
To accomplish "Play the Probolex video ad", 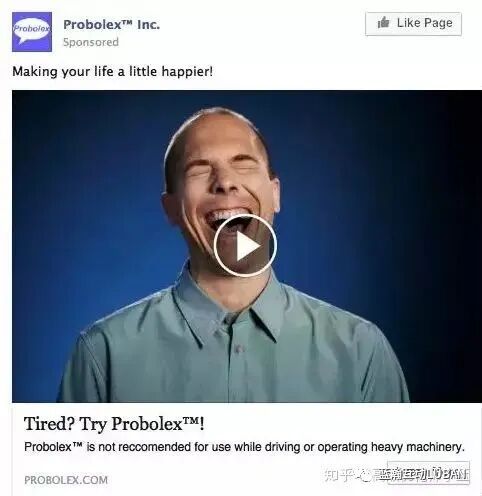I will point(245,245).
